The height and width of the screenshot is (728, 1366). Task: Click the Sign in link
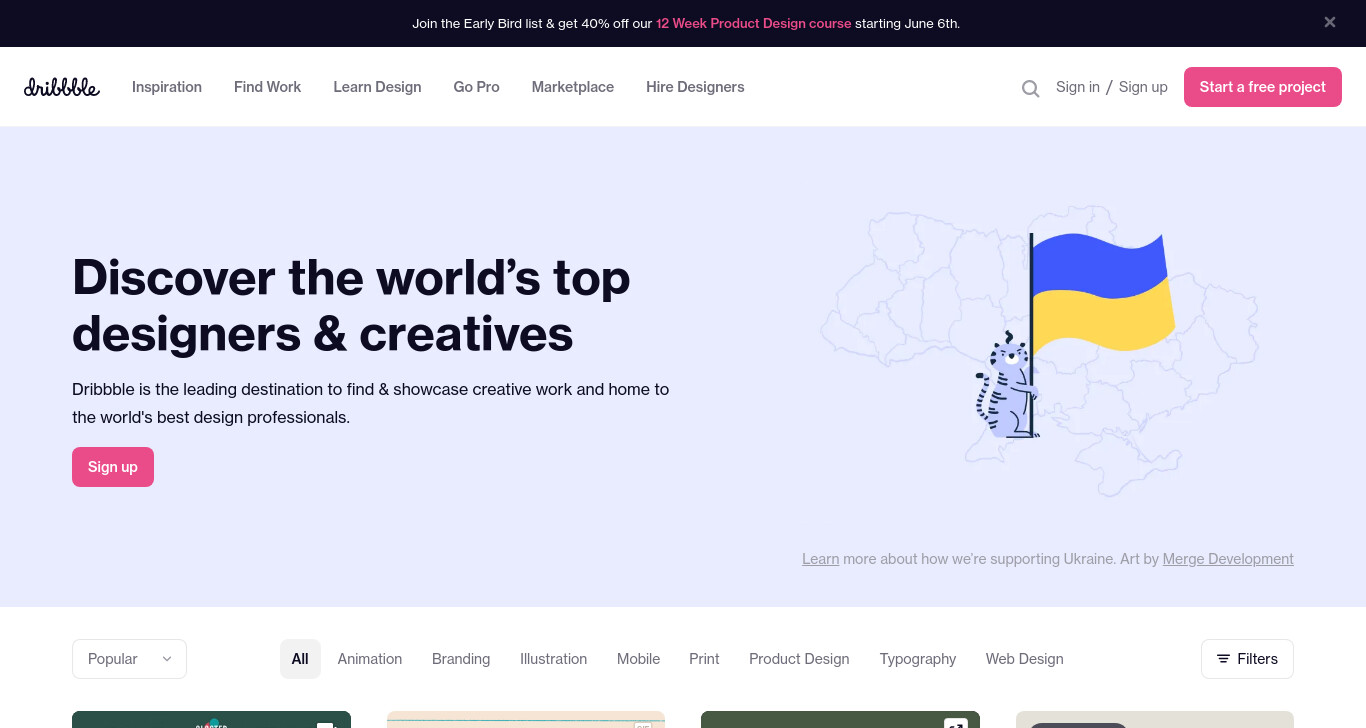[1078, 87]
